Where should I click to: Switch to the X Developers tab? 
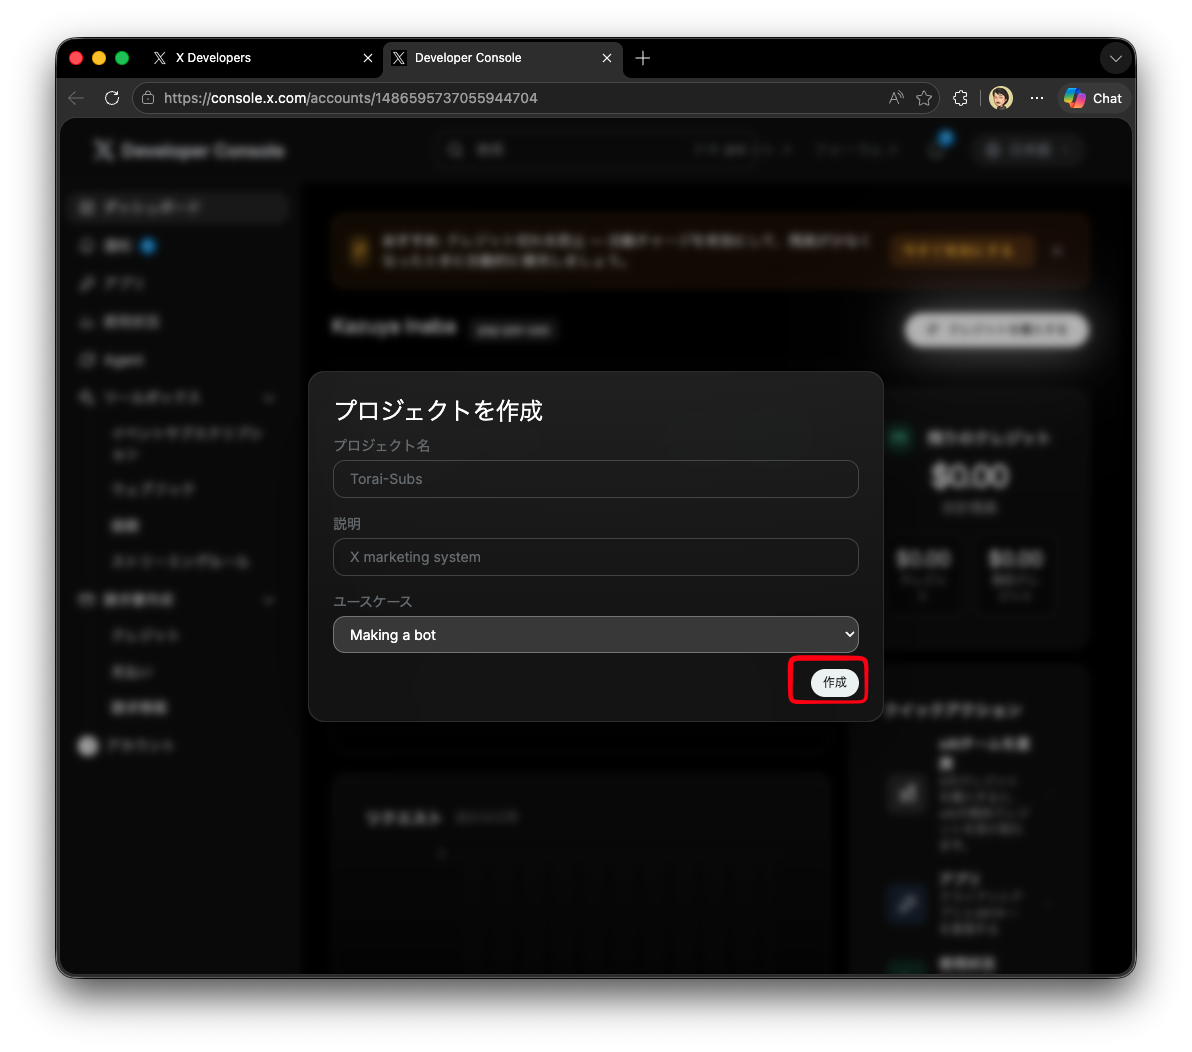(262, 58)
